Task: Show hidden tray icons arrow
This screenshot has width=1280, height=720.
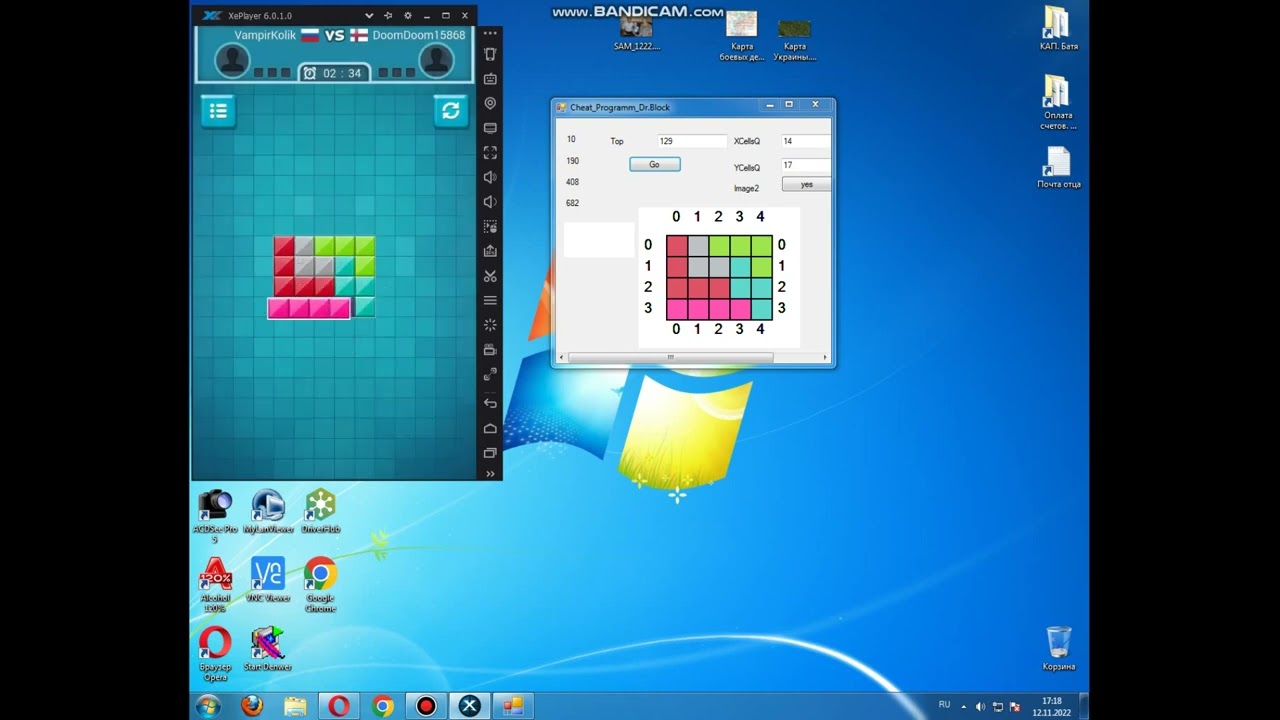Action: [964, 706]
